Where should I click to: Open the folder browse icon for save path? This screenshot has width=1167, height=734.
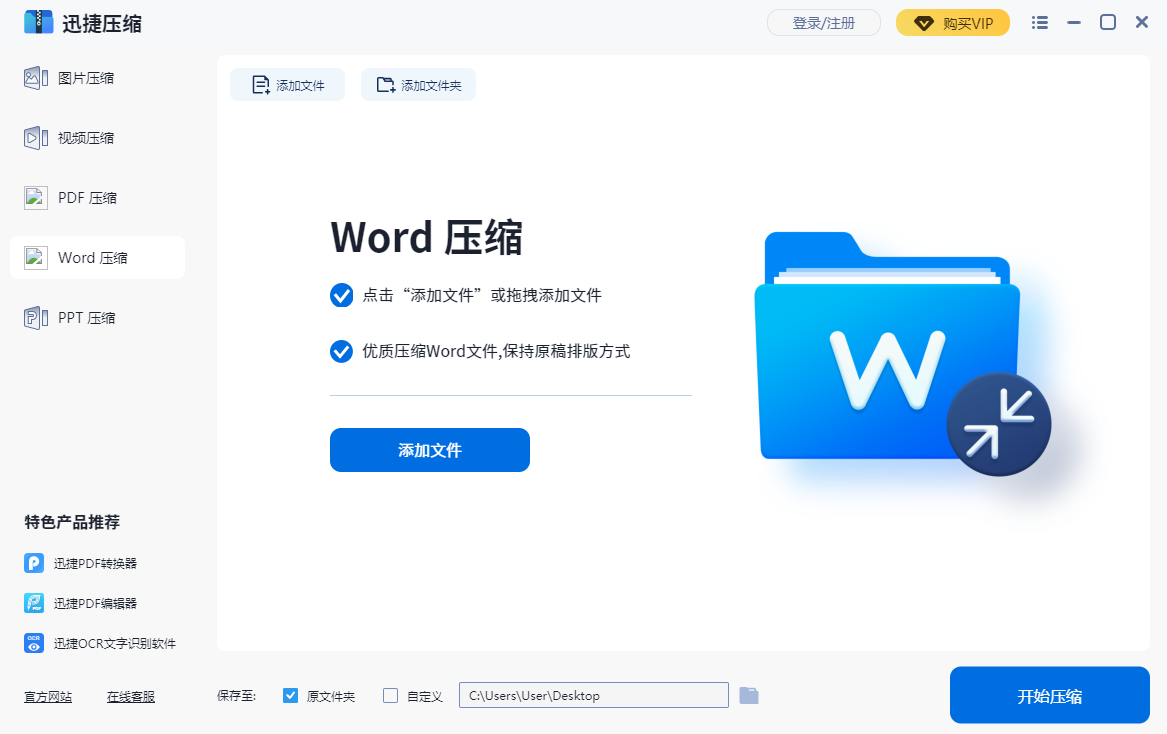[x=749, y=695]
